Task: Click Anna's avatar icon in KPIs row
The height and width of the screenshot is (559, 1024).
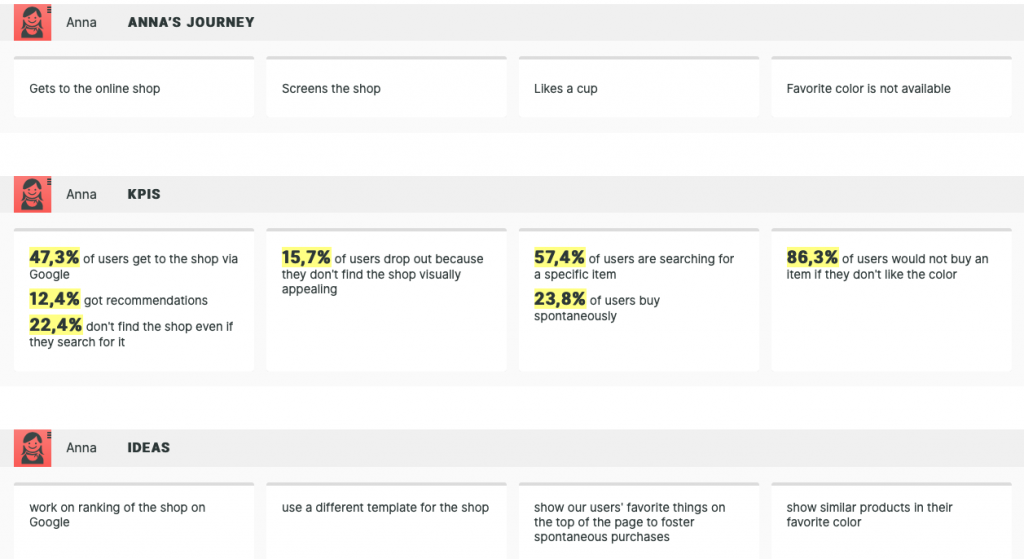Action: [32, 195]
